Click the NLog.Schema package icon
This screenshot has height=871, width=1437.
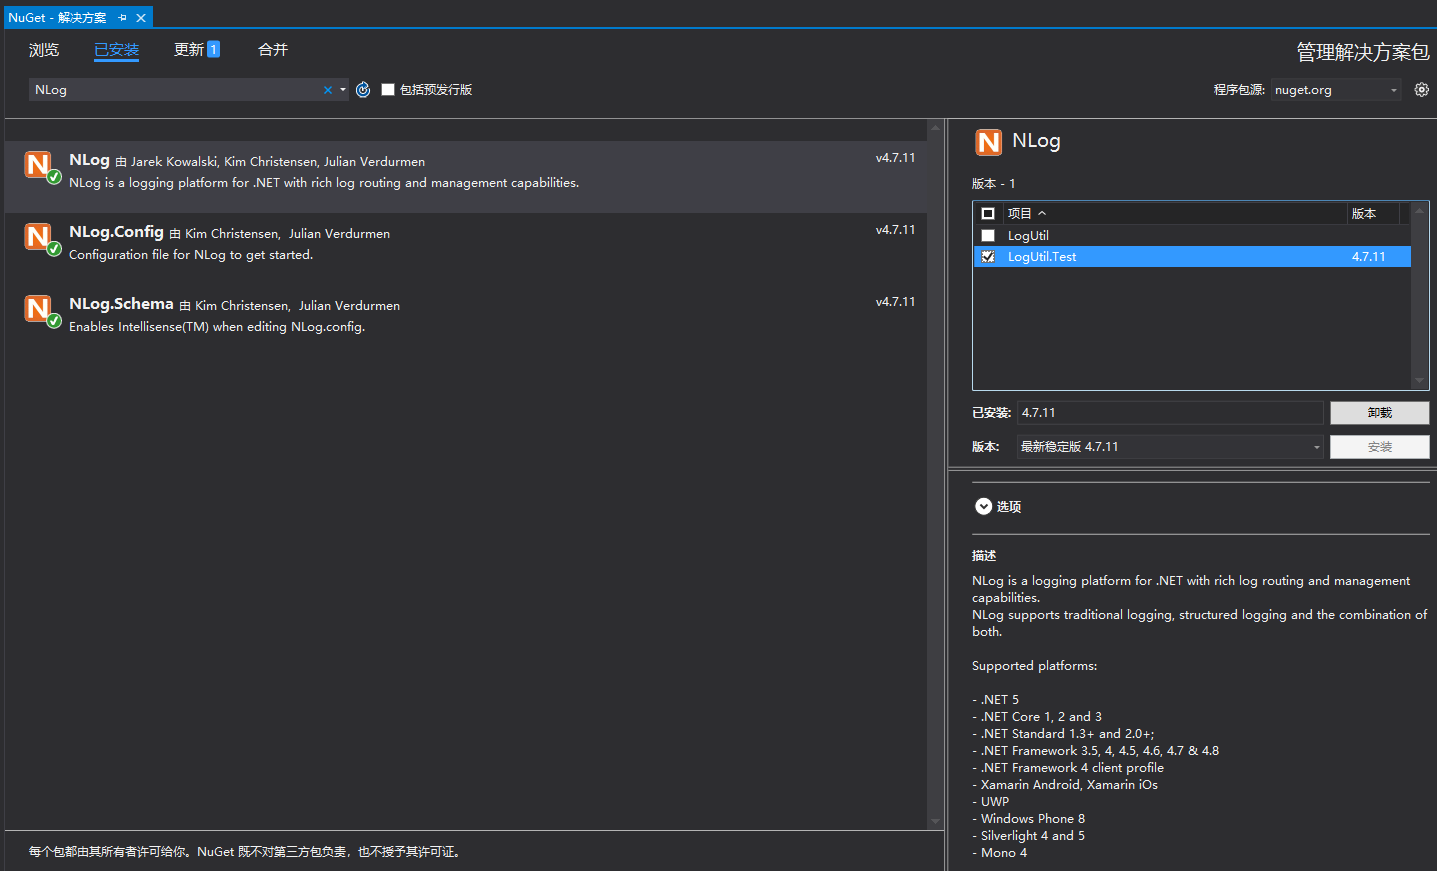click(39, 309)
